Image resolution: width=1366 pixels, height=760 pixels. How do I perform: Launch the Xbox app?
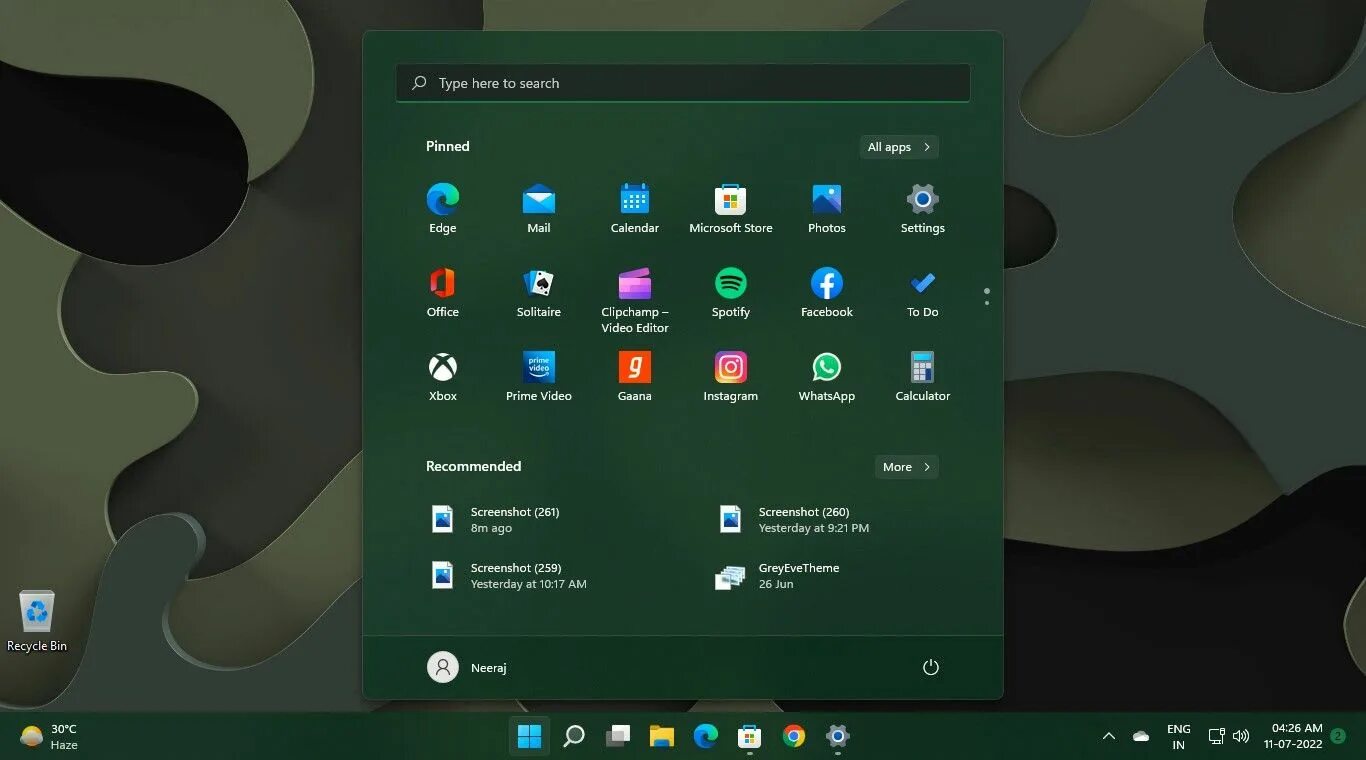443,376
